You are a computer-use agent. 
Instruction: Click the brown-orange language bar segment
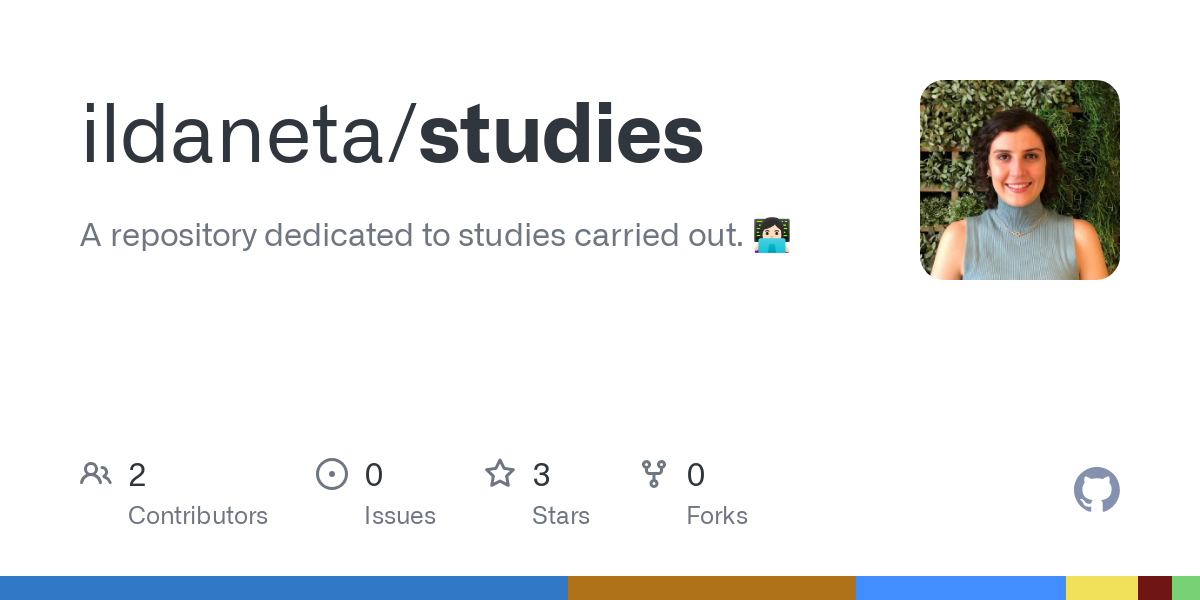pyautogui.click(x=711, y=588)
